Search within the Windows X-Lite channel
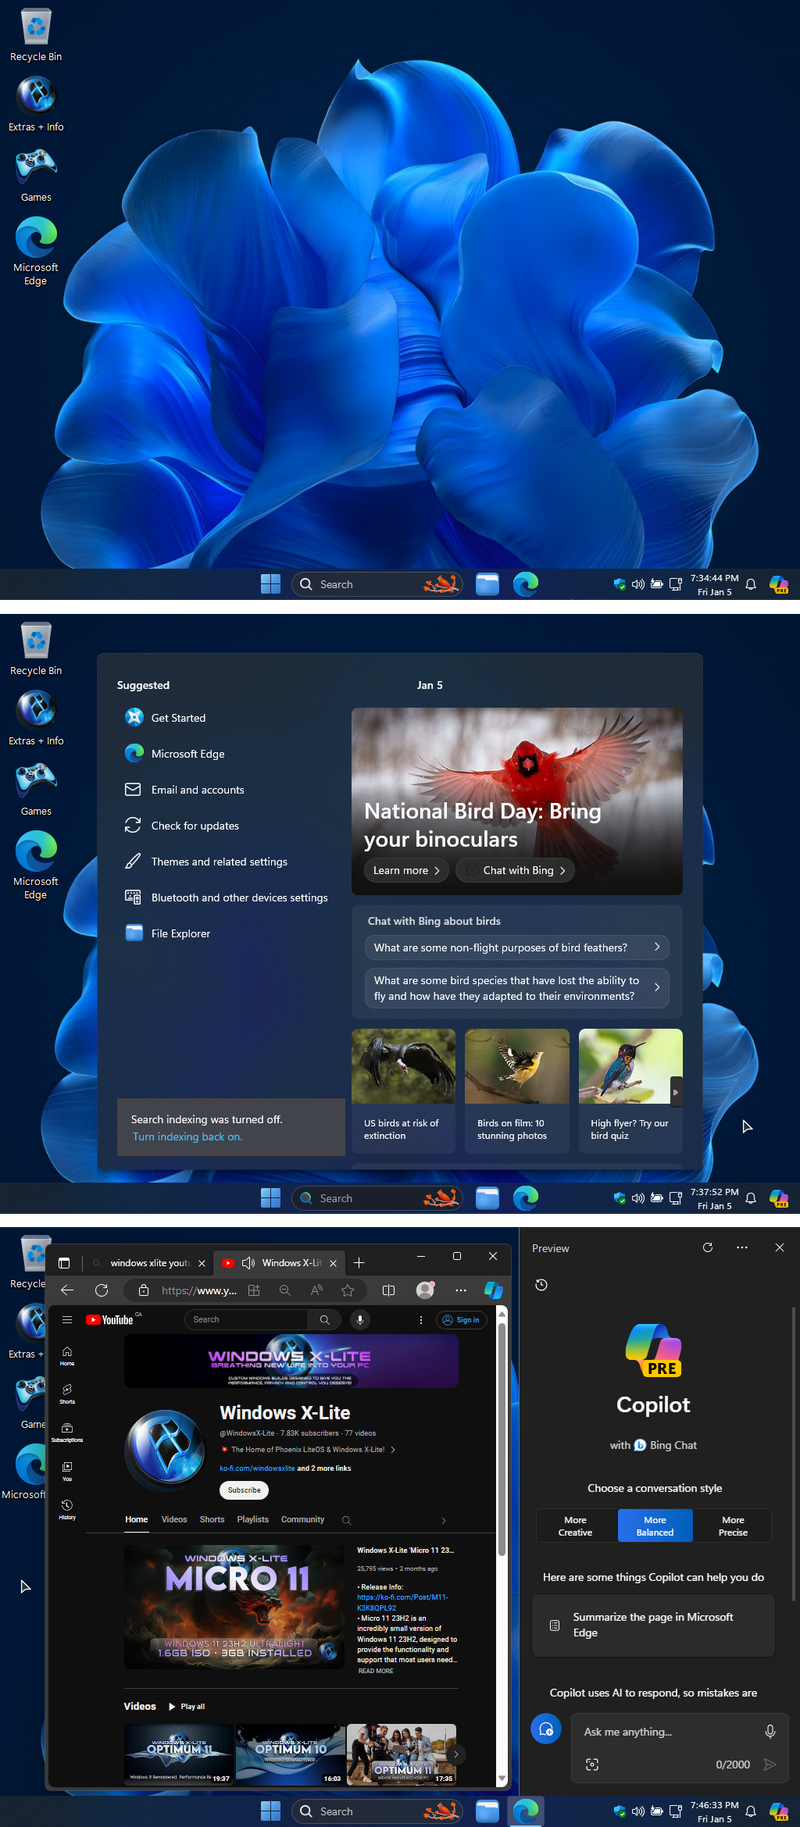 (346, 1520)
